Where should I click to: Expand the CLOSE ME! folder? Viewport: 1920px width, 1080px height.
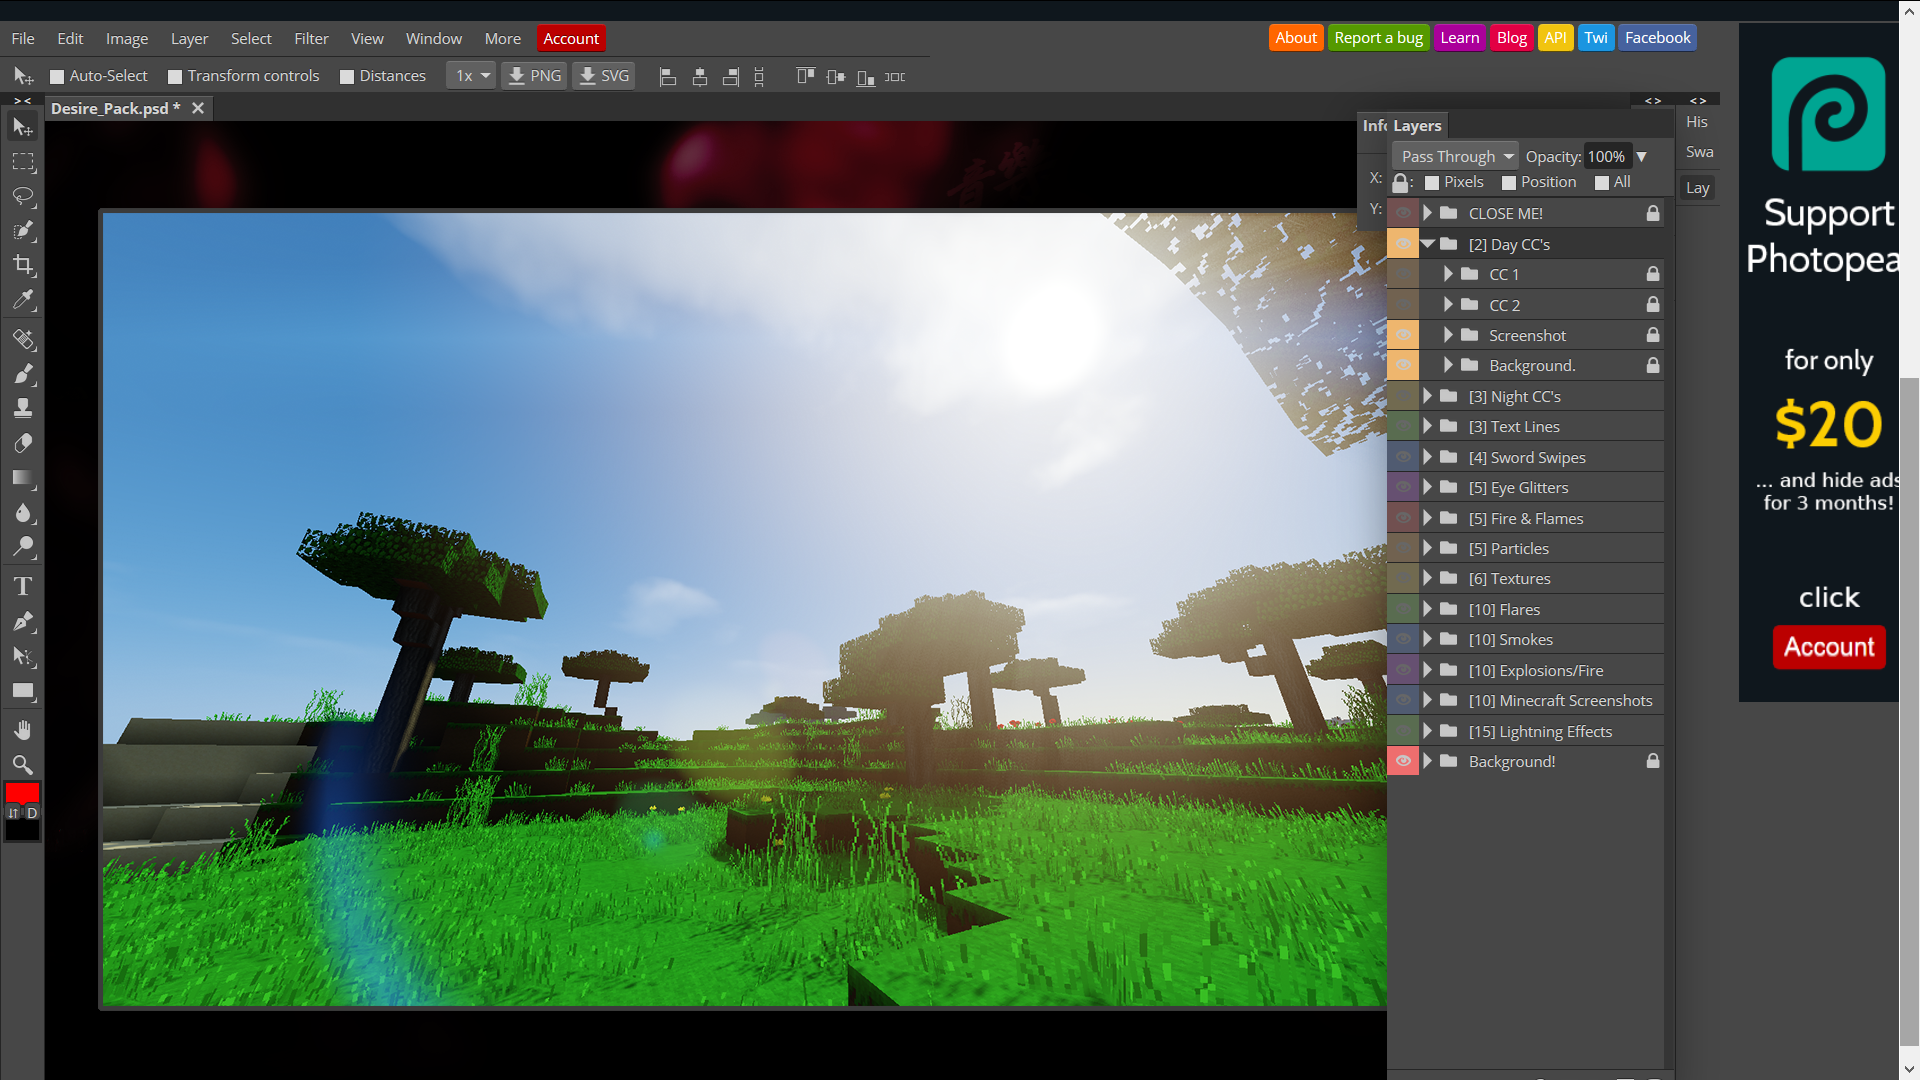pyautogui.click(x=1428, y=213)
